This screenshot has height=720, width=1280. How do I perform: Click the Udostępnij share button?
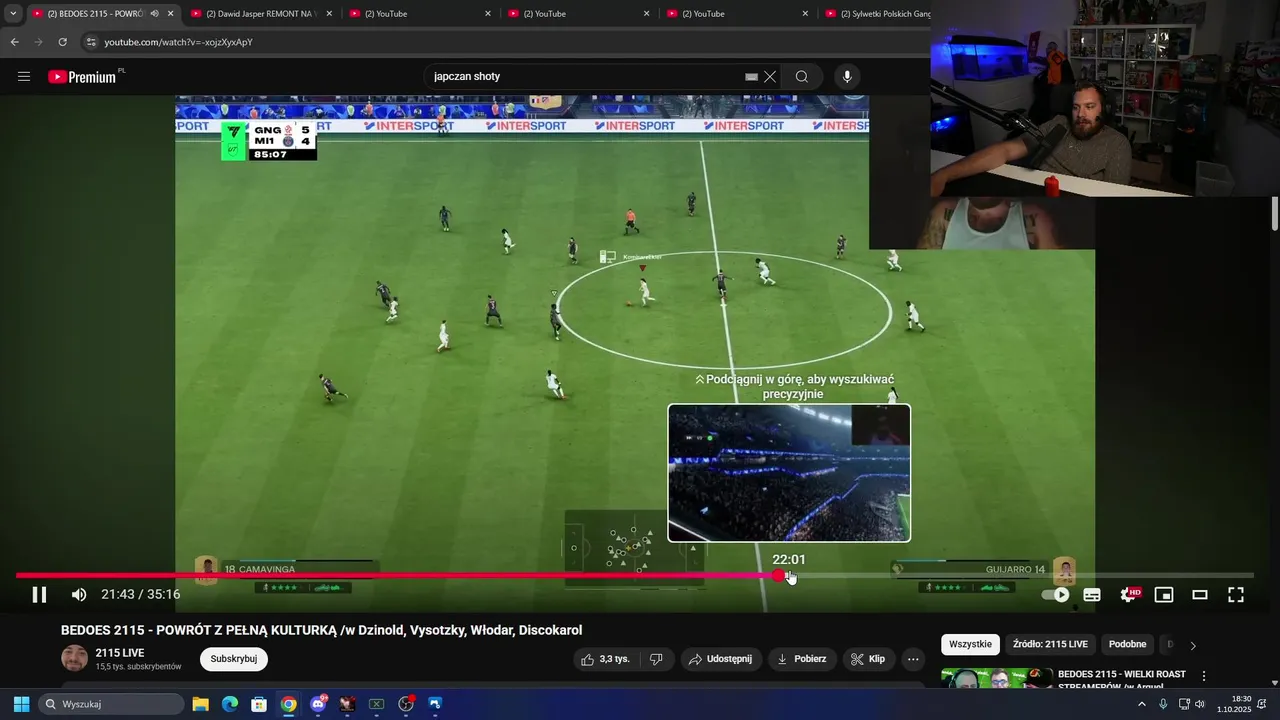[721, 659]
